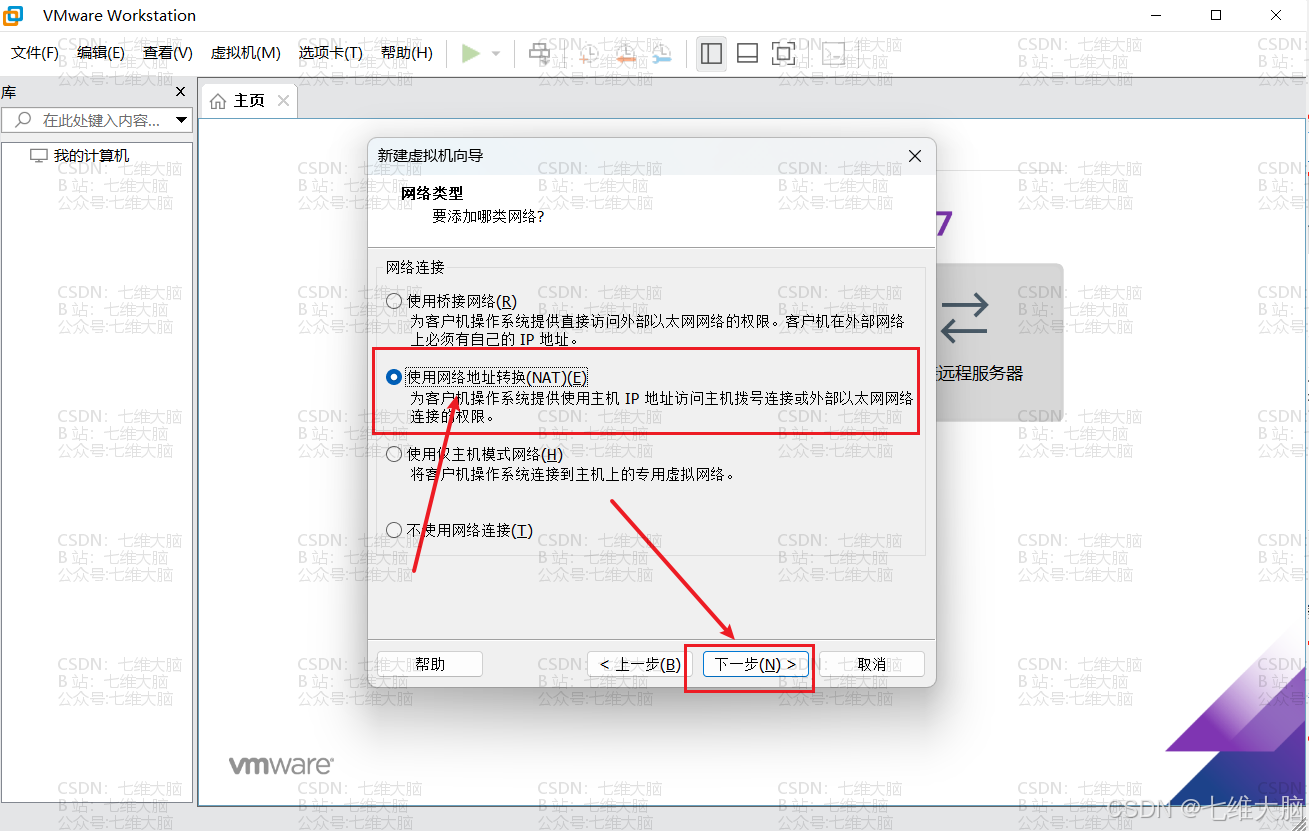
Task: Open the 查看(V) menu
Action: [x=168, y=53]
